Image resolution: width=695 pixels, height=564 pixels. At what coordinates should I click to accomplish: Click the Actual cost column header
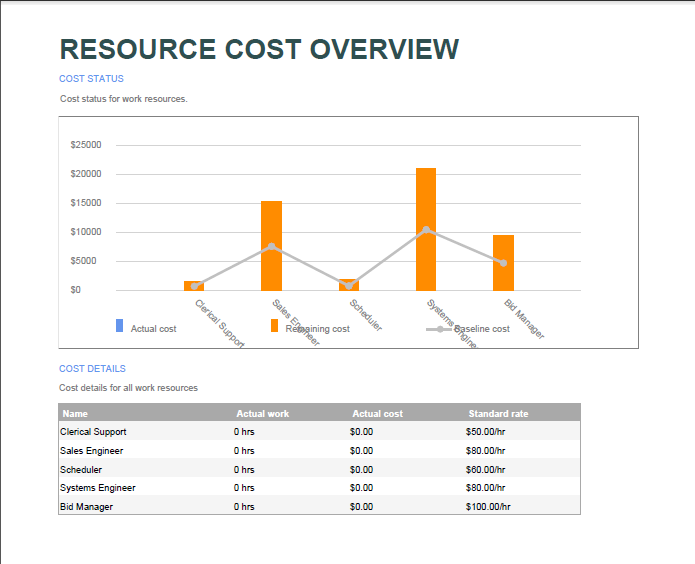pyautogui.click(x=377, y=413)
